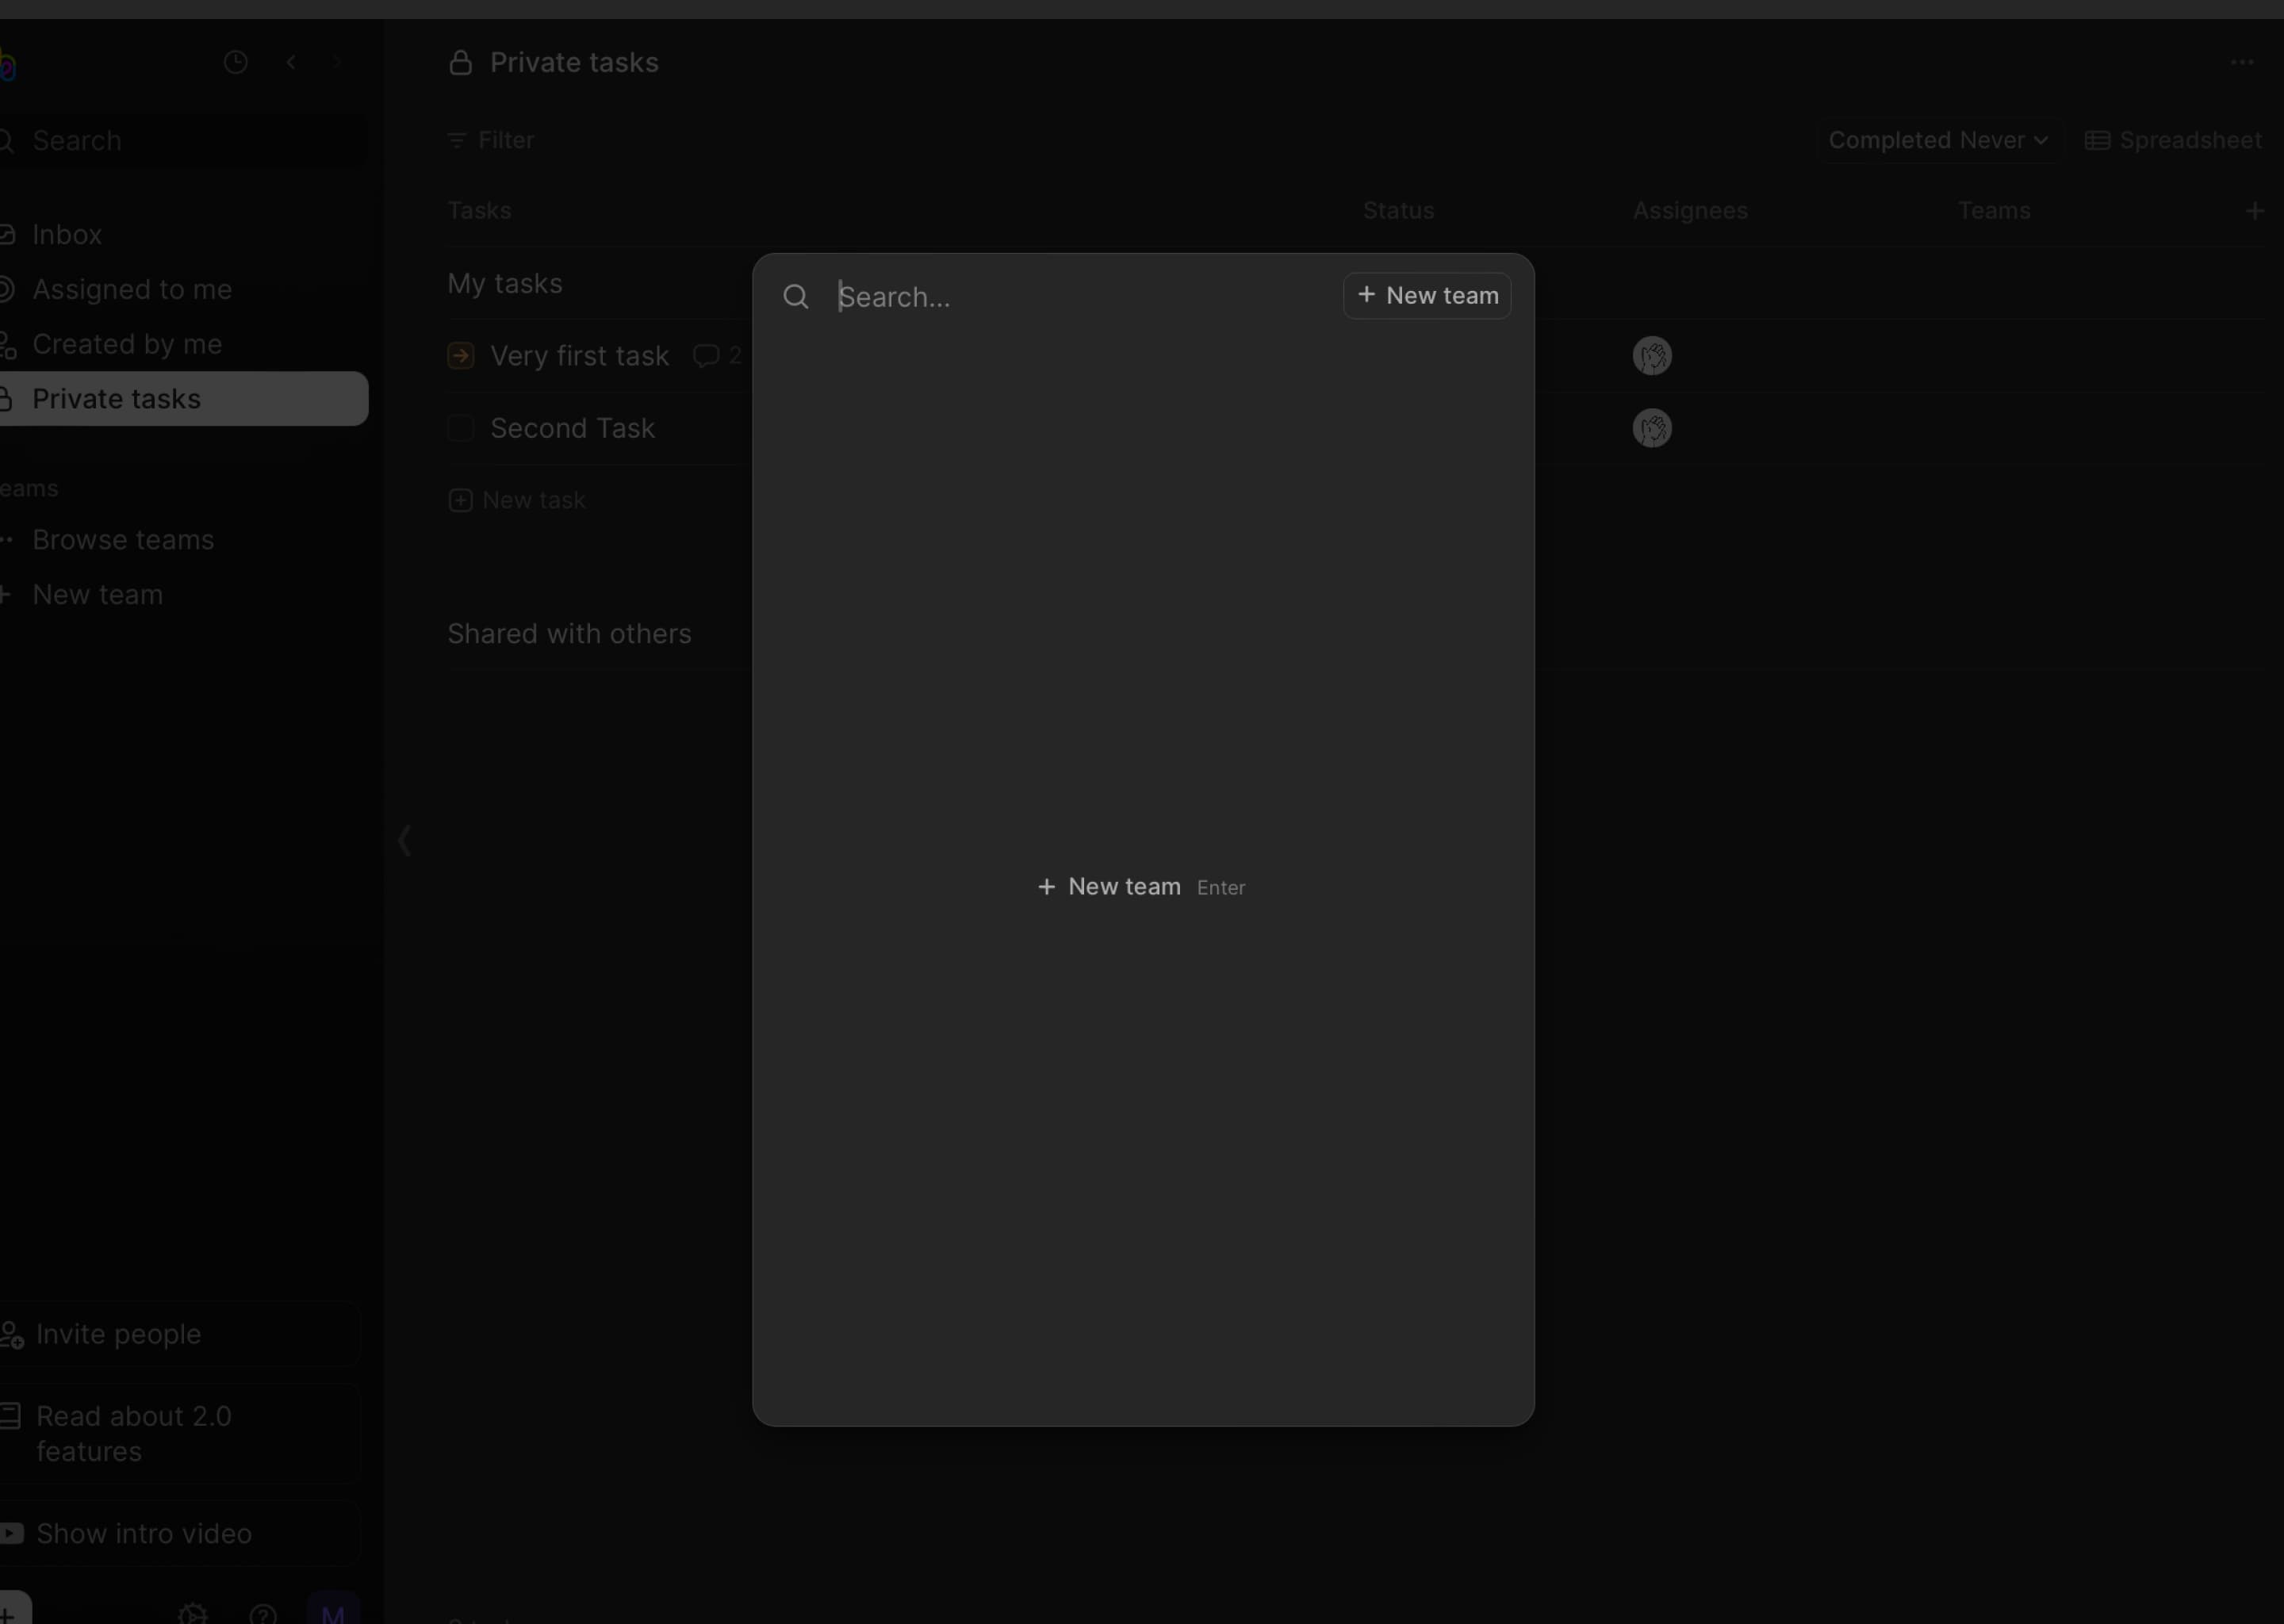Screen dimensions: 2284x1624
Task: Click the lock icon next to Private tasks
Action: tap(460, 63)
